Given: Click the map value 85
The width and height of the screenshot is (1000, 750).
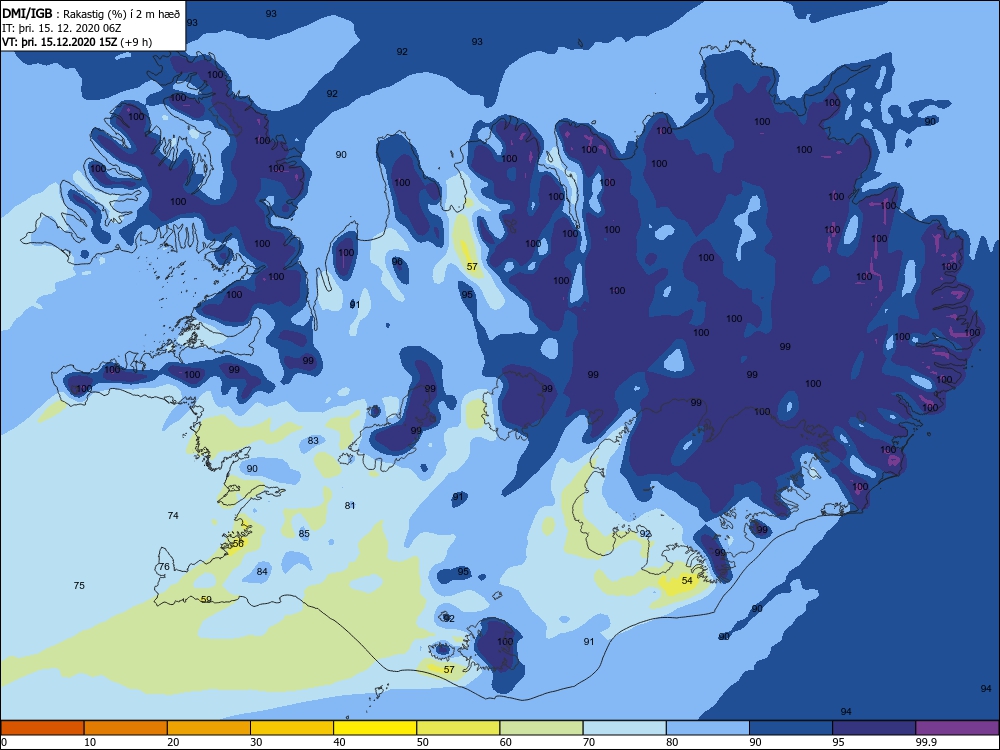Looking at the screenshot, I should (304, 534).
